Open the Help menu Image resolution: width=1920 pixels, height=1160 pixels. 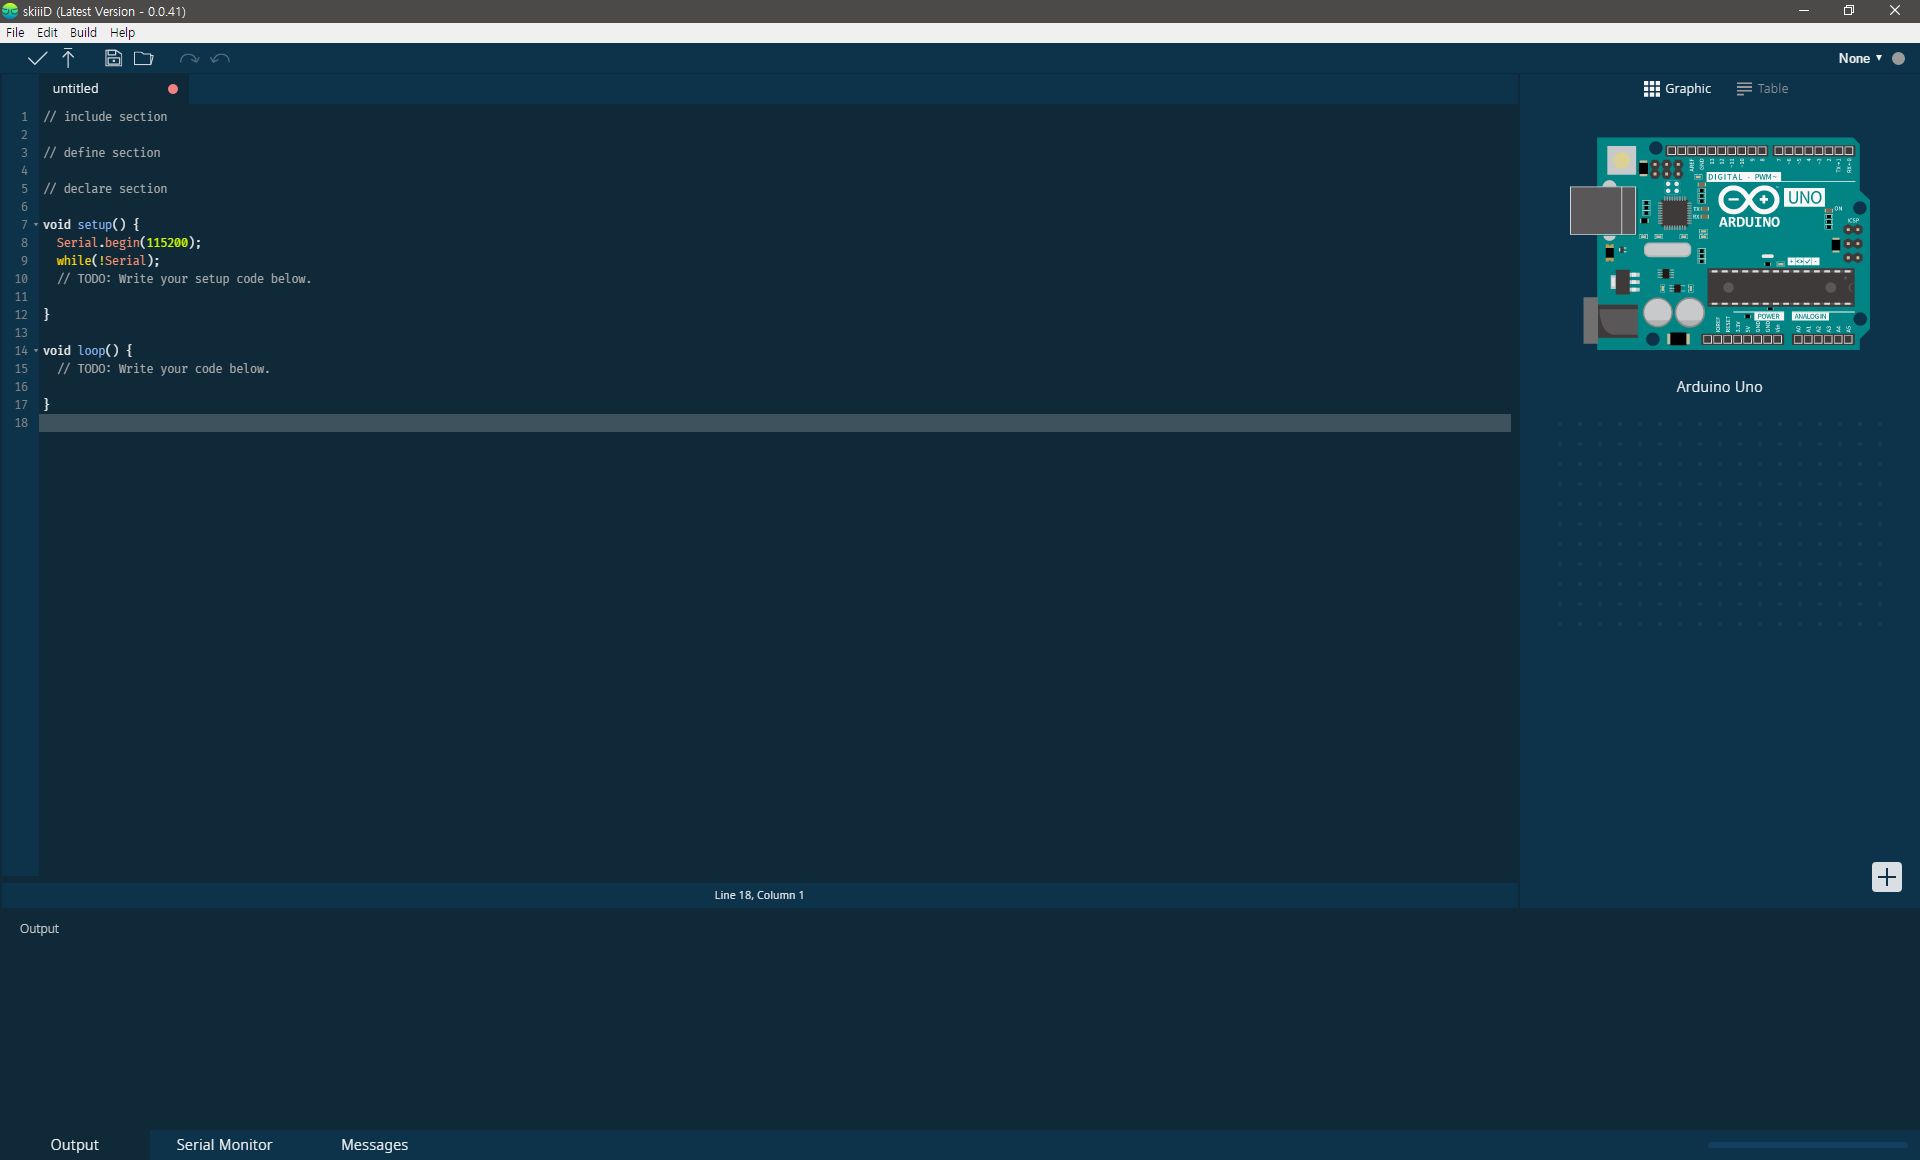tap(122, 32)
